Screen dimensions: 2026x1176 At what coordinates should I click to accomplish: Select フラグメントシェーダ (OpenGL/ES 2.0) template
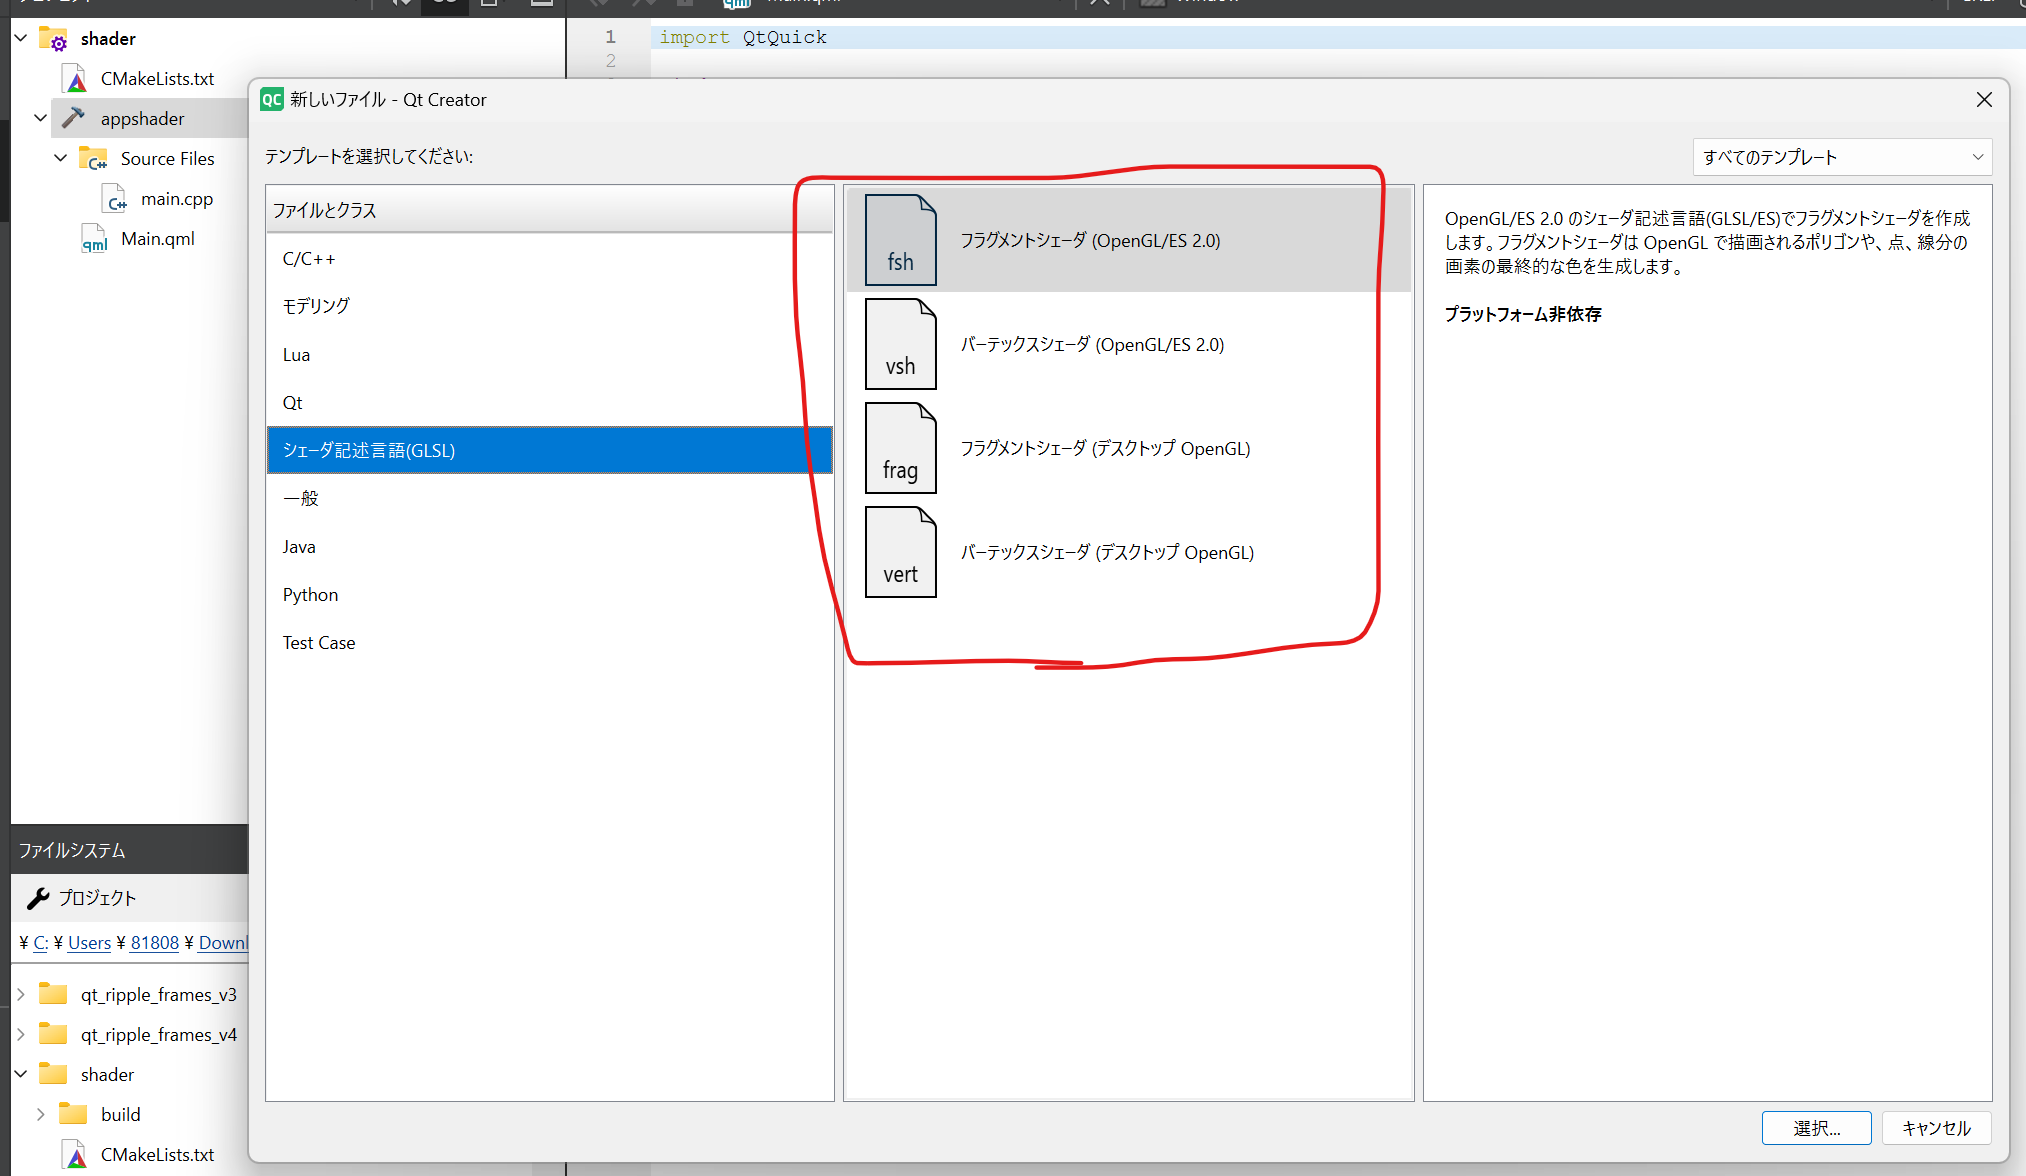1129,240
